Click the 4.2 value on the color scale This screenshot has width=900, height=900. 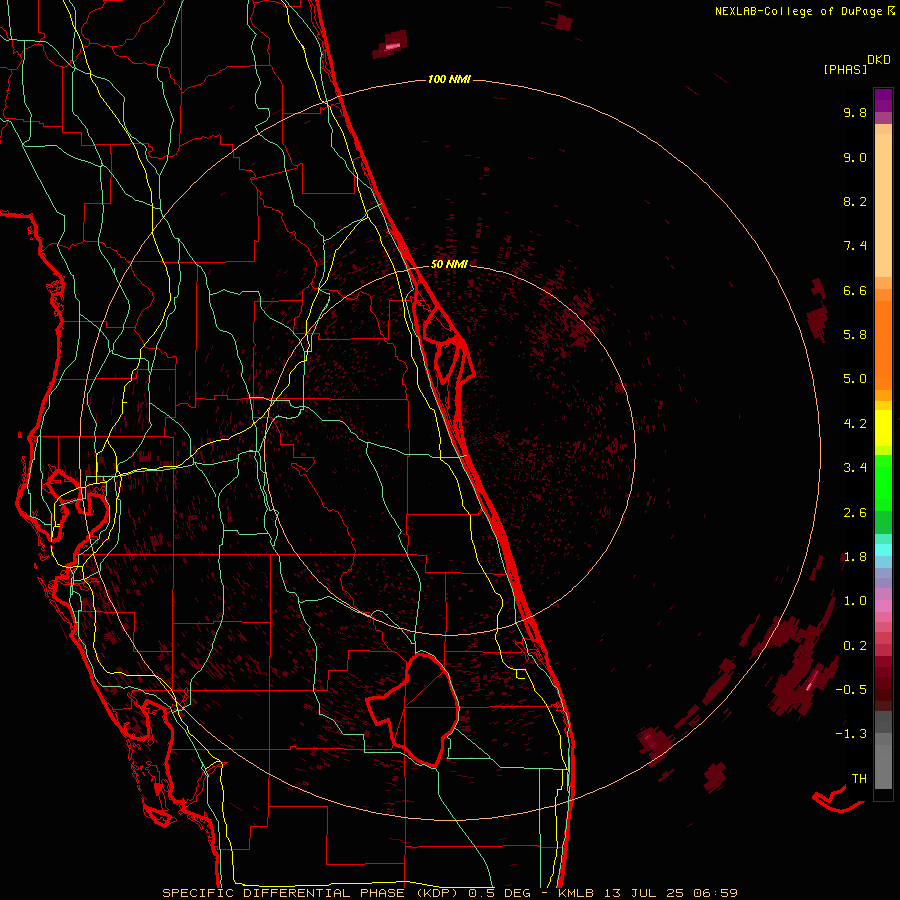click(855, 424)
